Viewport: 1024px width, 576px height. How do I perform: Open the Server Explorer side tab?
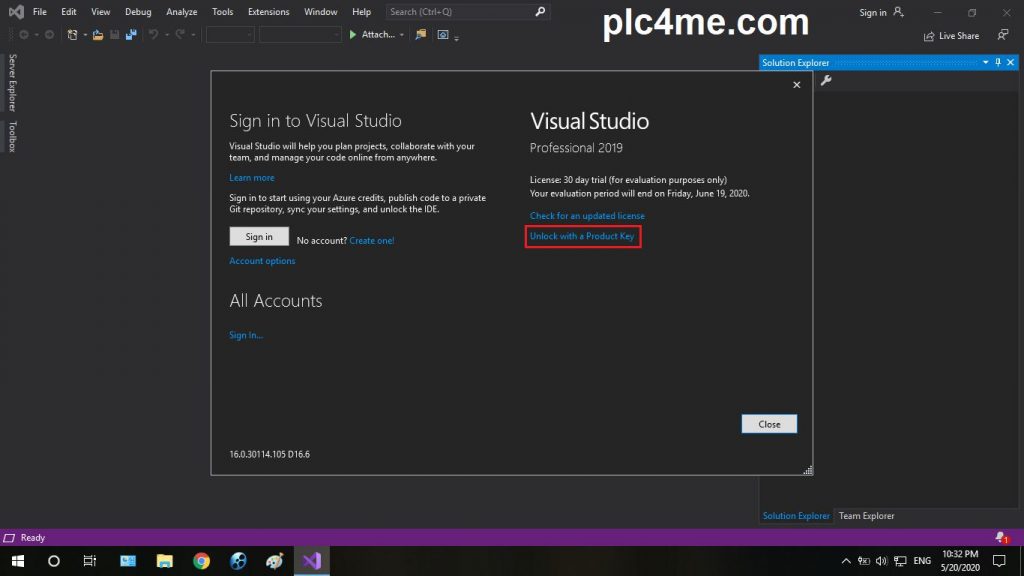(x=12, y=83)
